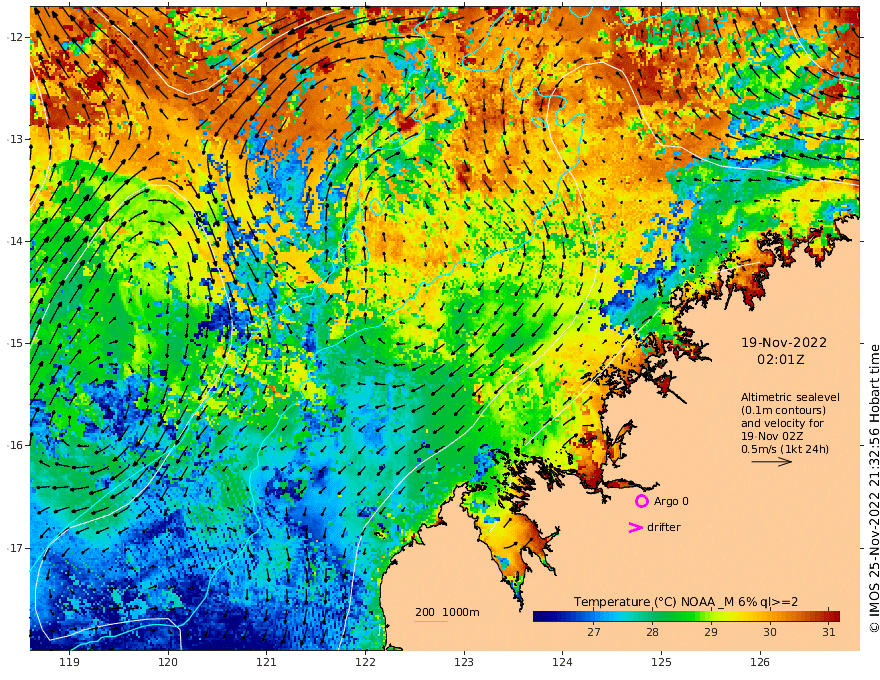
Task: Click the 29 tick on the colorbar
Action: coord(711,632)
